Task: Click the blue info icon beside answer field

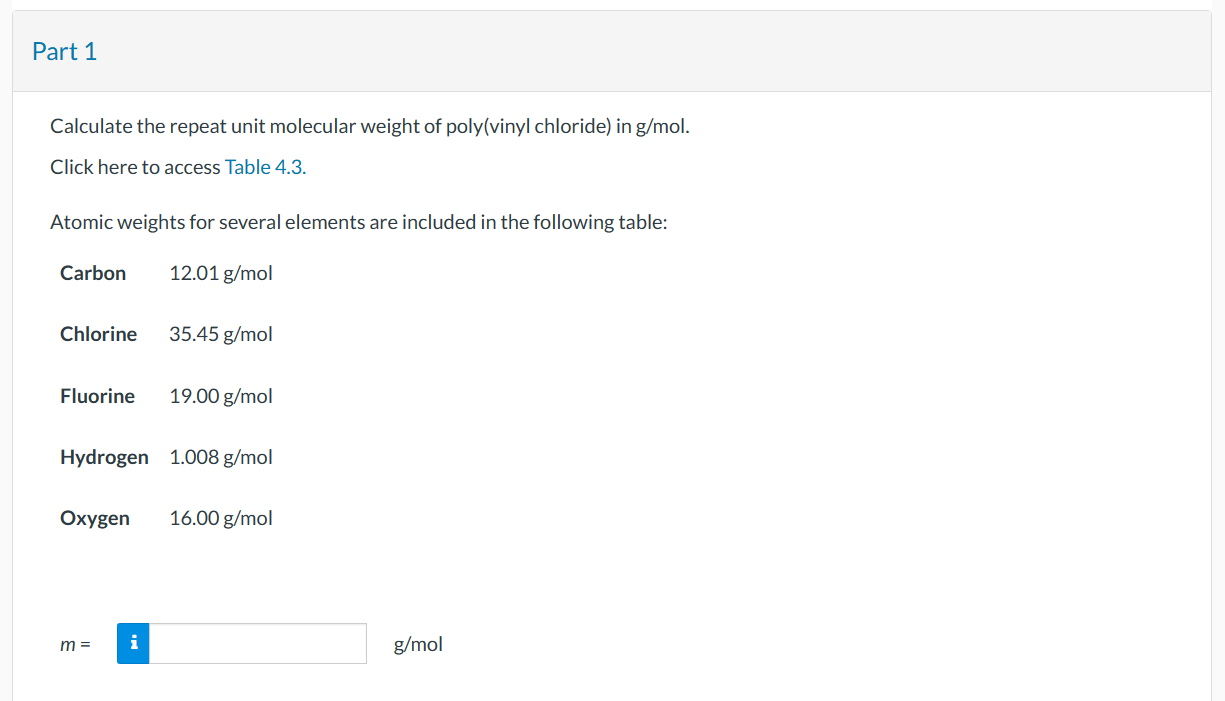Action: pyautogui.click(x=133, y=643)
